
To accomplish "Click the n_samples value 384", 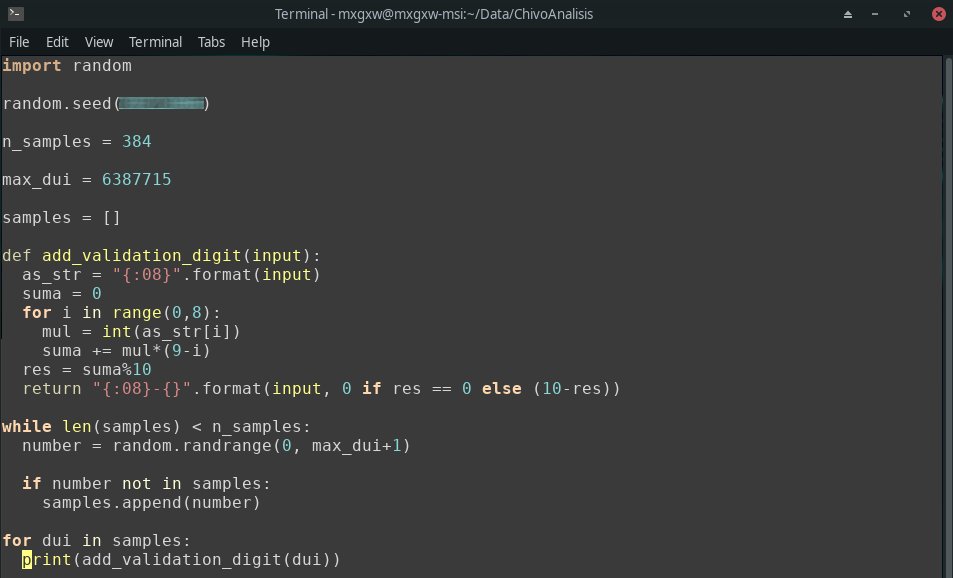I will (x=135, y=141).
